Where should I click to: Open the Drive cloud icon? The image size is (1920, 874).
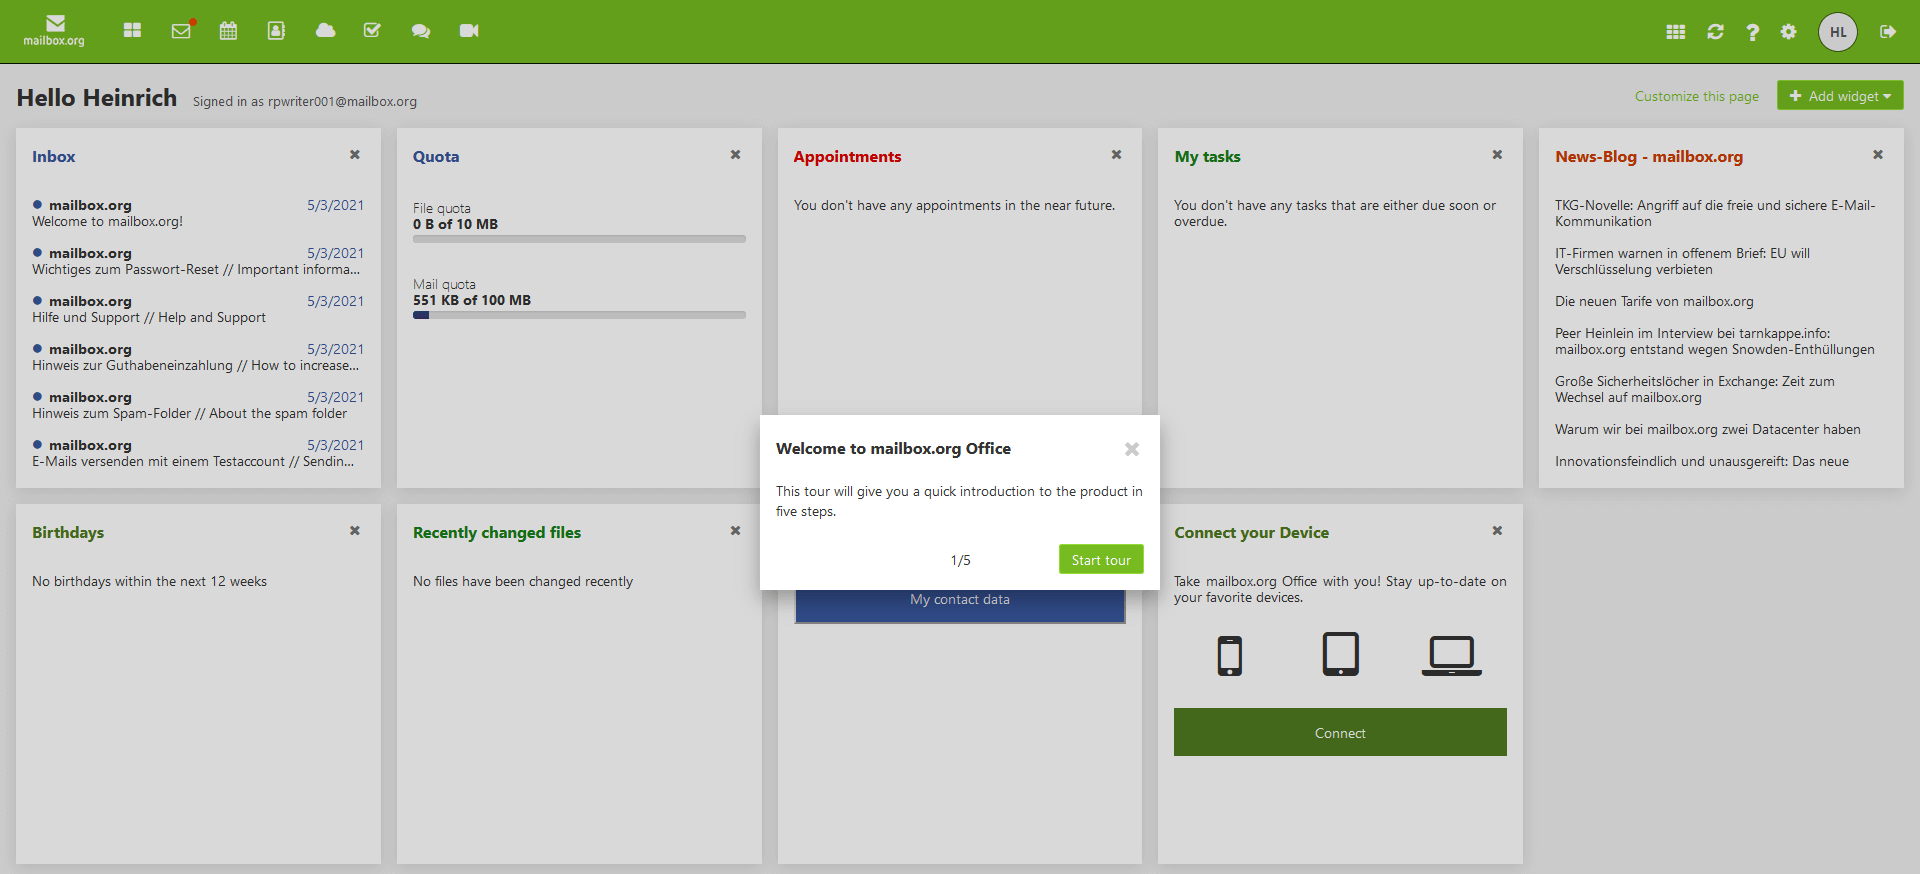click(x=325, y=31)
